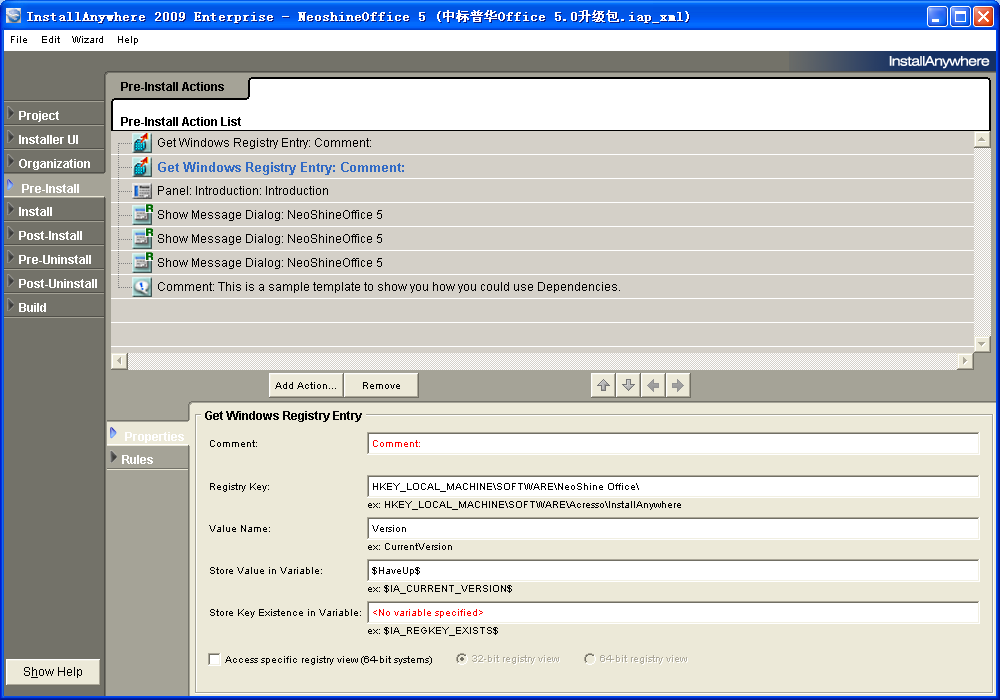Expand the Post-Install section

point(54,235)
